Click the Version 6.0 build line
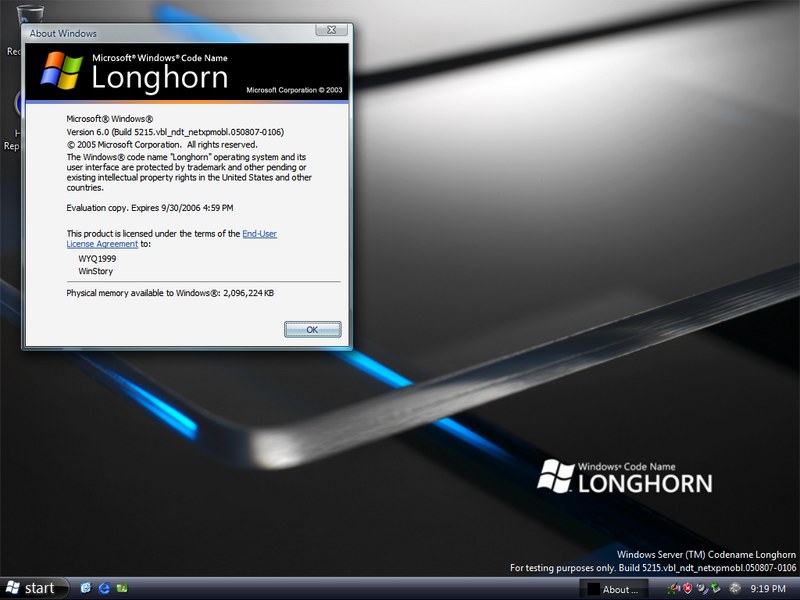The height and width of the screenshot is (600, 800). (175, 132)
